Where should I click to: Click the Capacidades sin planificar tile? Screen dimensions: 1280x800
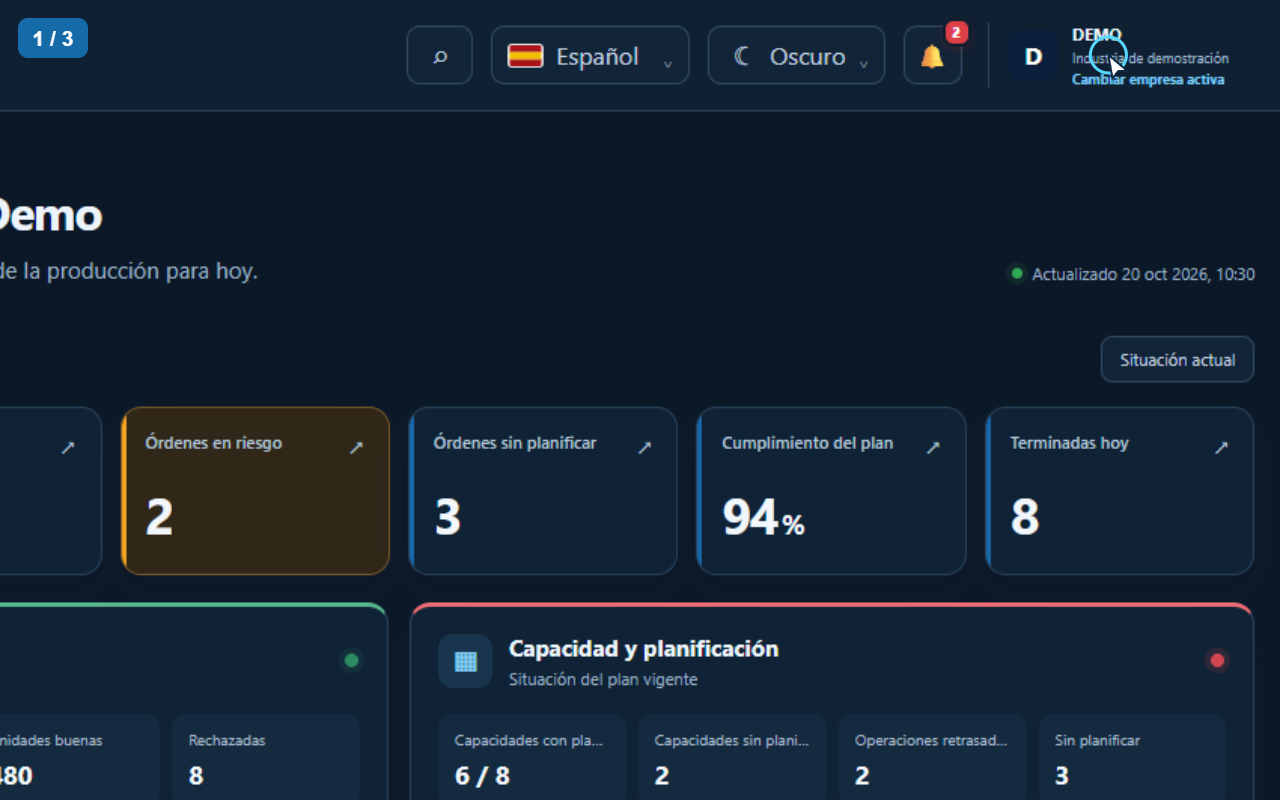coord(732,757)
